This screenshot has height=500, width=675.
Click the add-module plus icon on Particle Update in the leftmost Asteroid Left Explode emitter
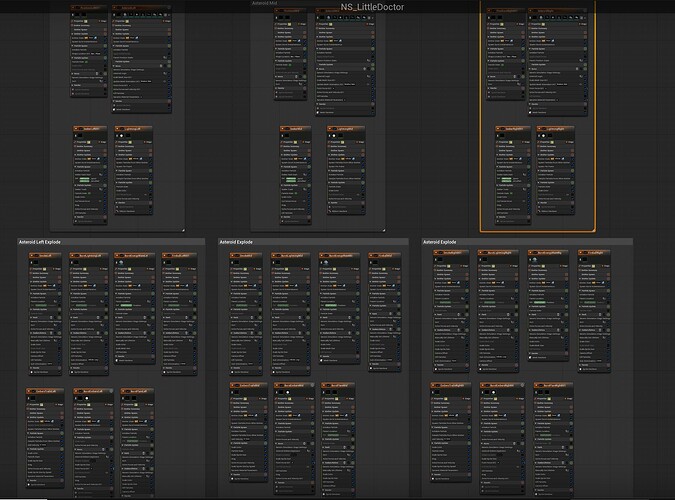click(x=57, y=308)
